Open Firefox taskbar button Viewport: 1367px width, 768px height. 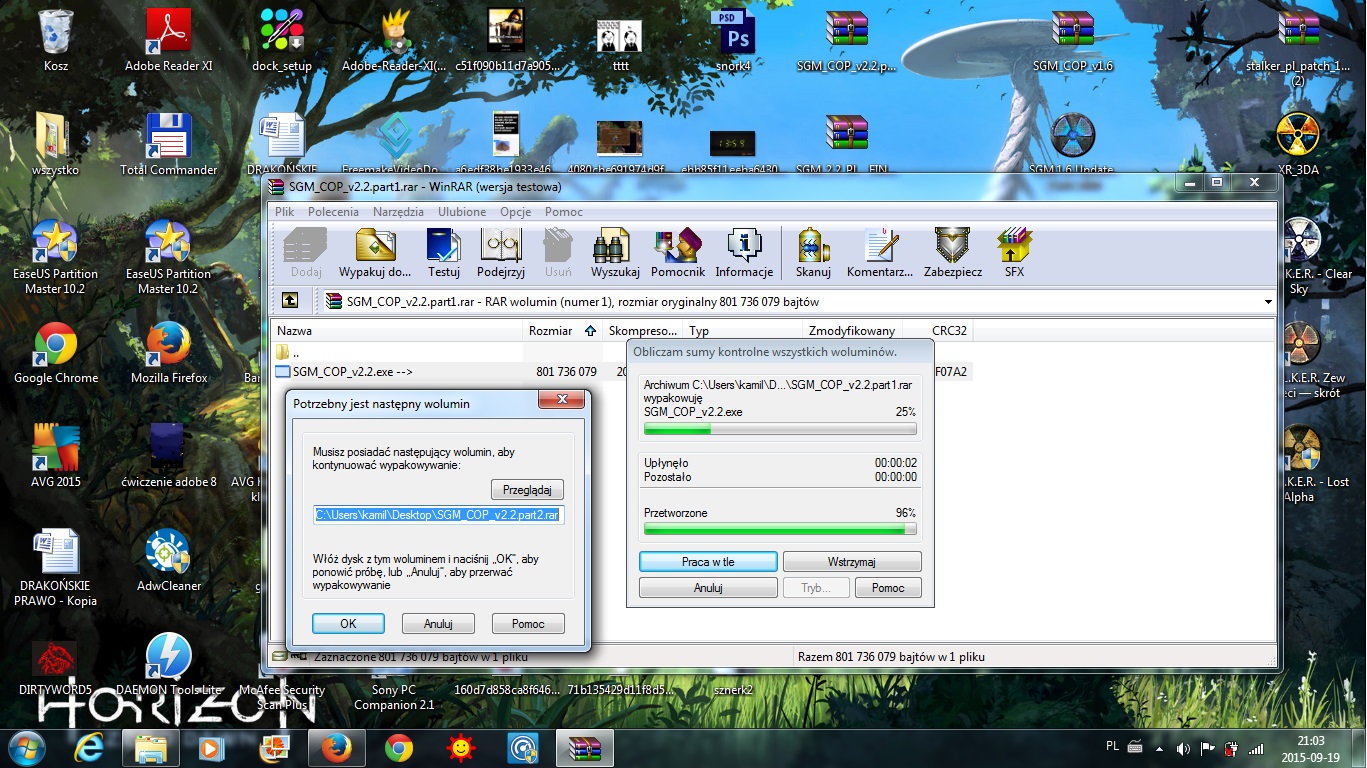336,747
